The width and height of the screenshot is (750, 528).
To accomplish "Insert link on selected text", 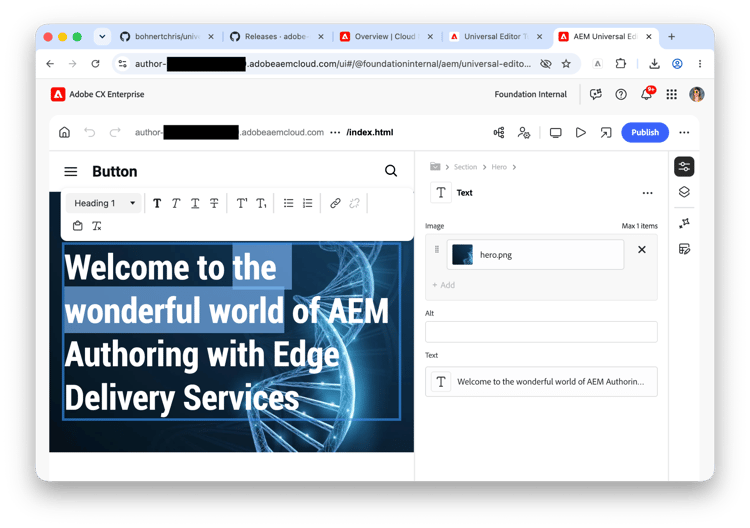I will pyautogui.click(x=335, y=203).
